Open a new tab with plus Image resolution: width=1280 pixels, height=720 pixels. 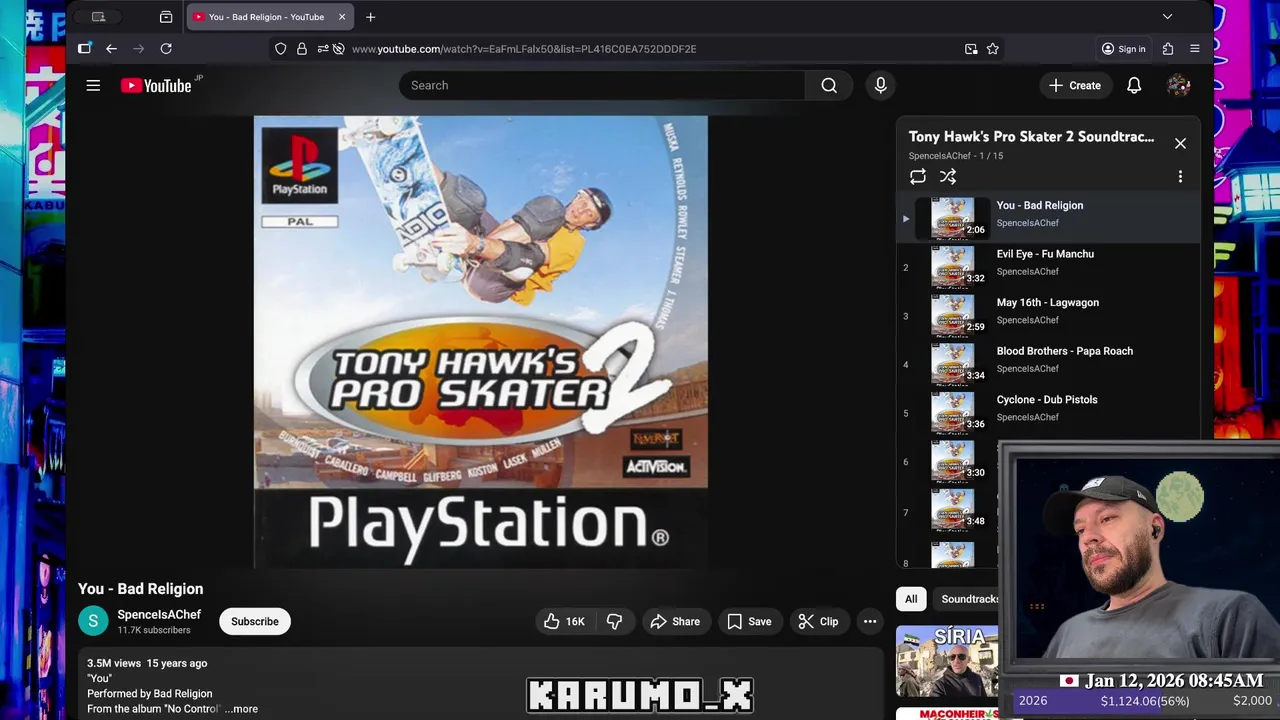(371, 17)
